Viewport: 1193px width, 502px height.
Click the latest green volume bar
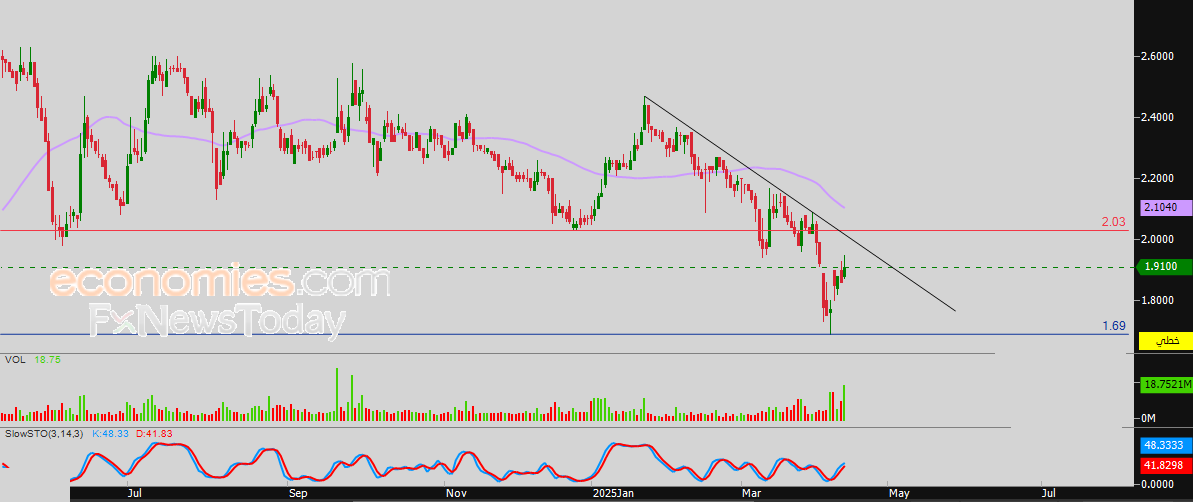pyautogui.click(x=844, y=403)
